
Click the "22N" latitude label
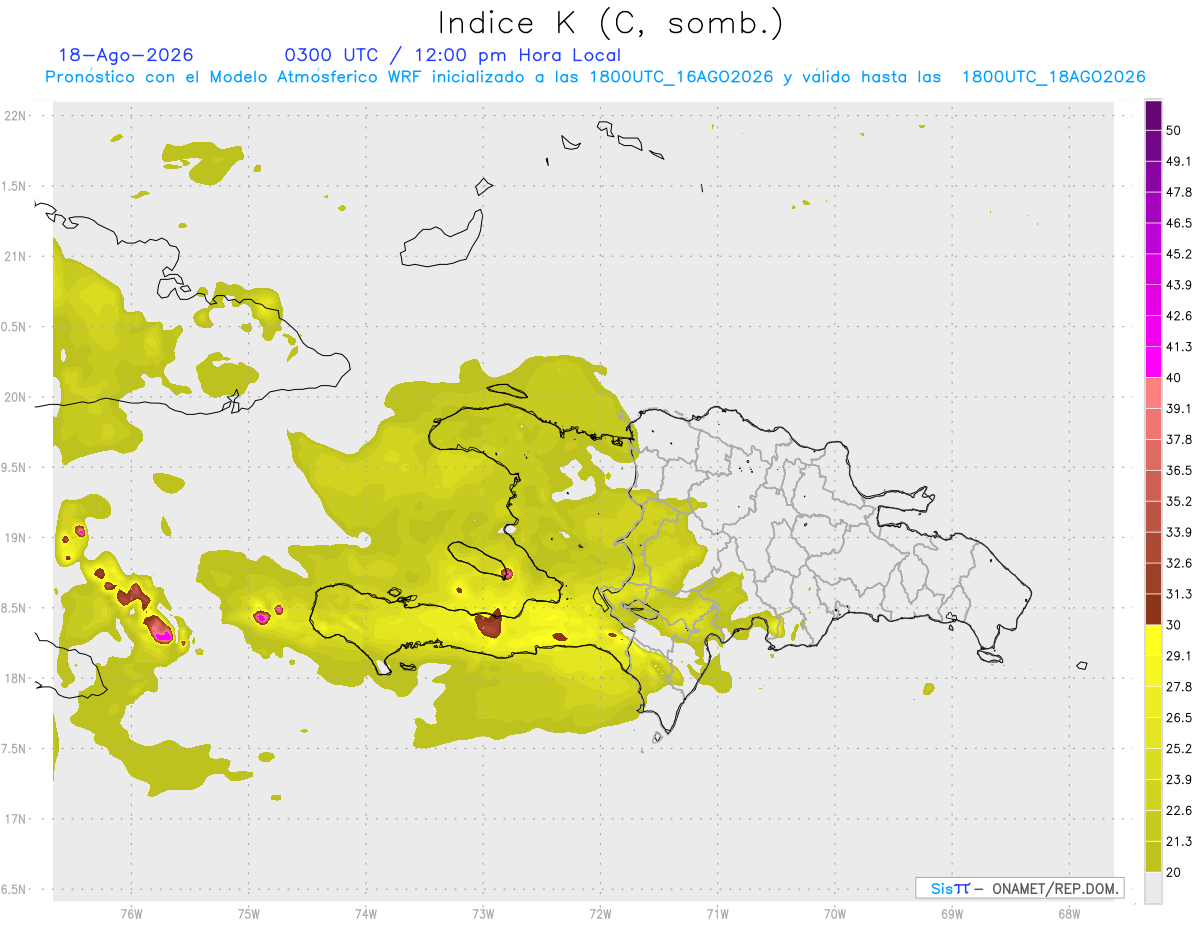[x=15, y=116]
